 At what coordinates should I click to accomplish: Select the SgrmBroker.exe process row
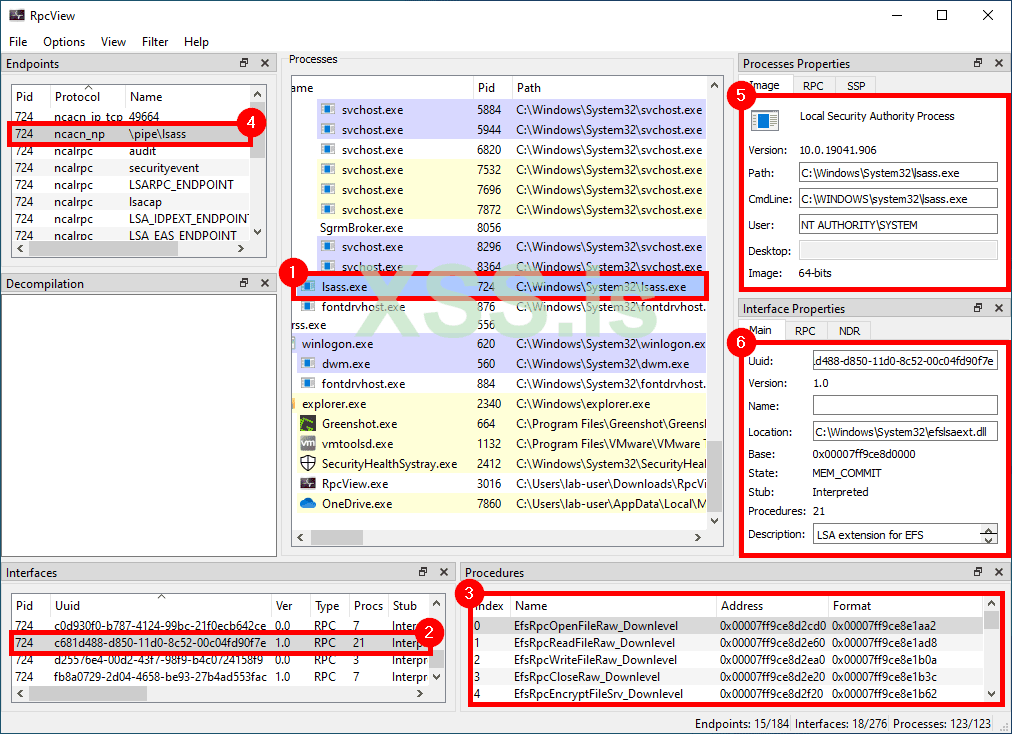pyautogui.click(x=499, y=228)
